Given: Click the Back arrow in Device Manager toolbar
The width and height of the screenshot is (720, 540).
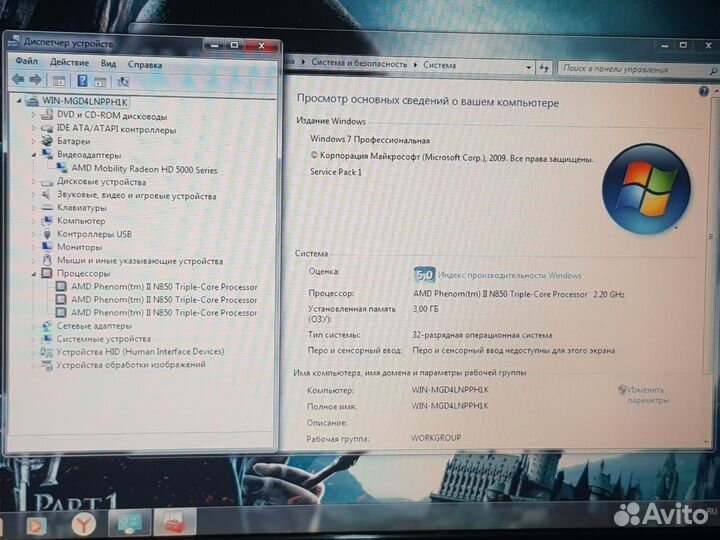Looking at the screenshot, I should point(18,79).
